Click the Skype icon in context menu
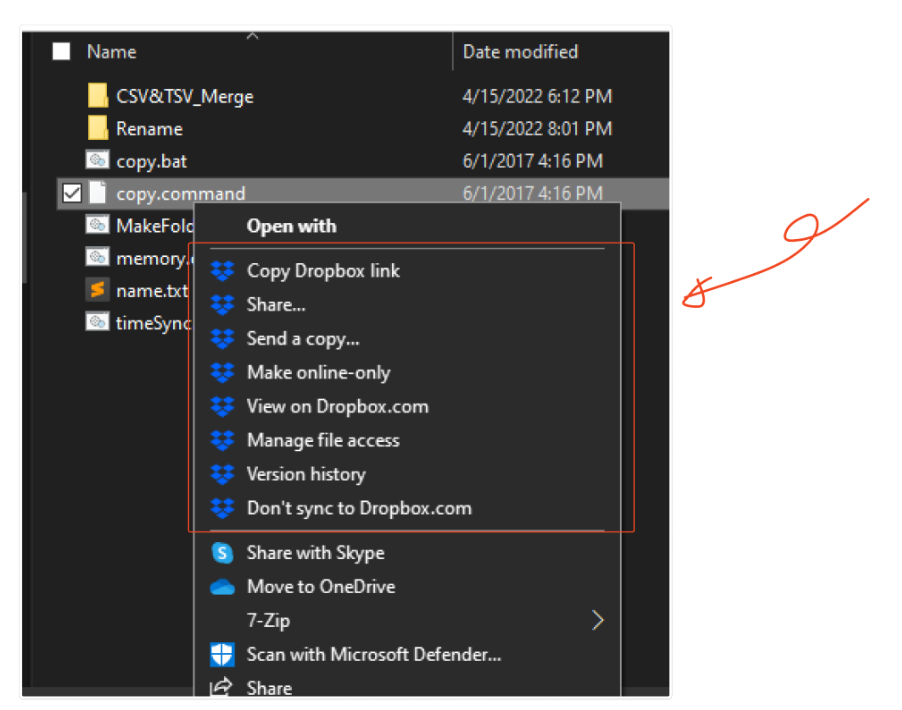902x710 pixels. pyautogui.click(x=222, y=553)
